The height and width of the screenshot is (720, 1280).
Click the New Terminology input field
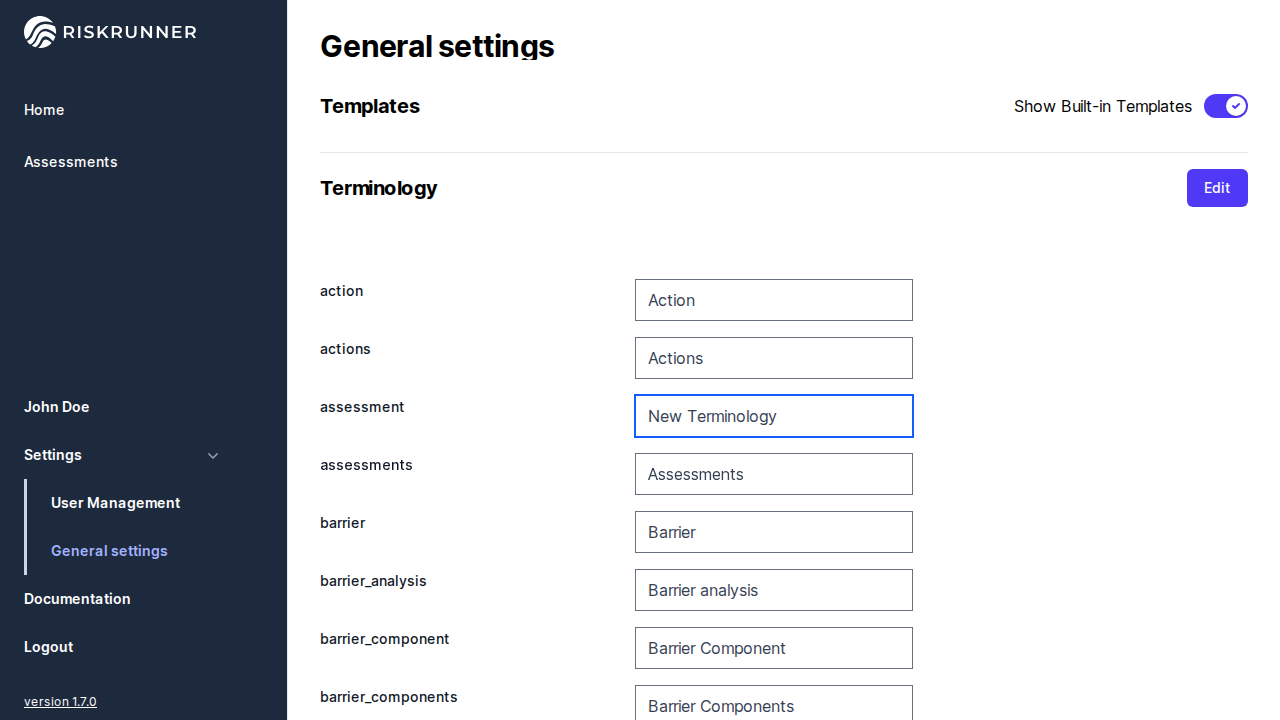coord(773,416)
